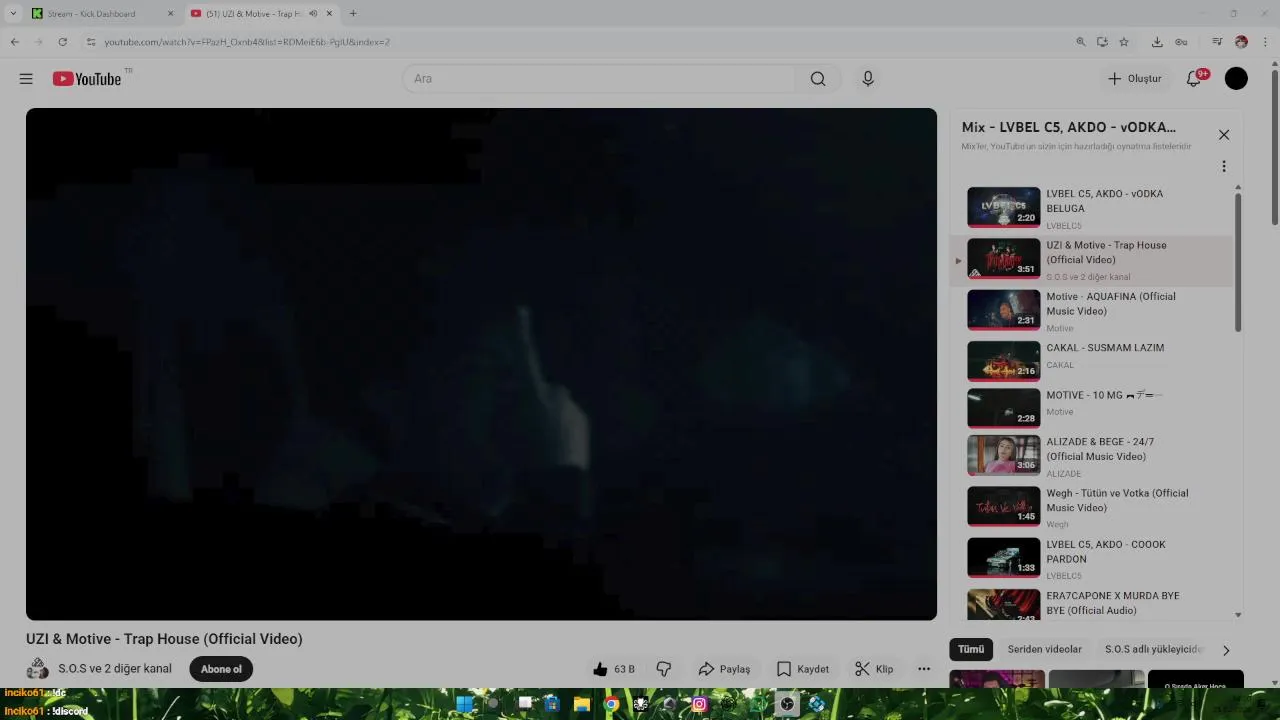Screen dimensions: 1280x720
Task: Open the browser downloads icon
Action: (x=1157, y=42)
